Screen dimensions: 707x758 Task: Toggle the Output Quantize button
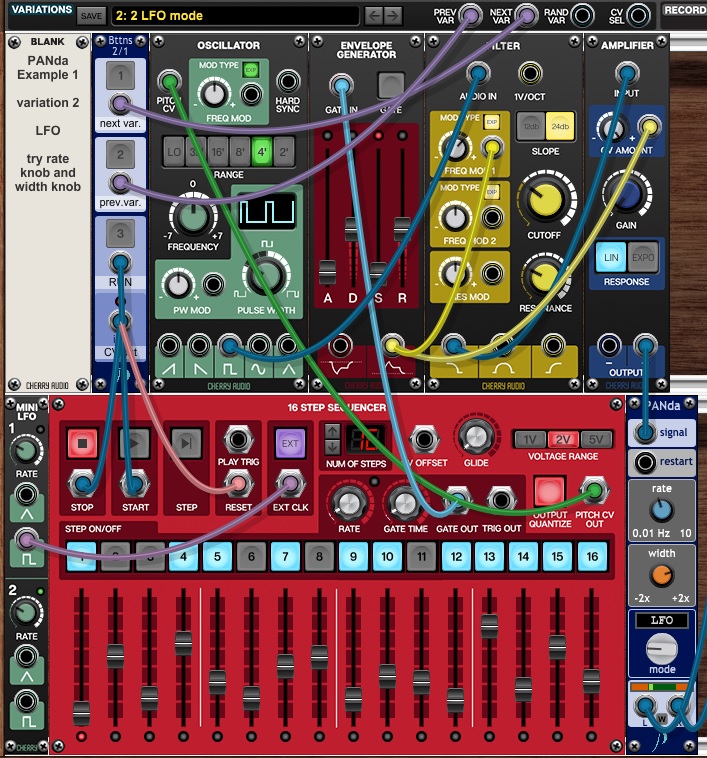point(549,492)
